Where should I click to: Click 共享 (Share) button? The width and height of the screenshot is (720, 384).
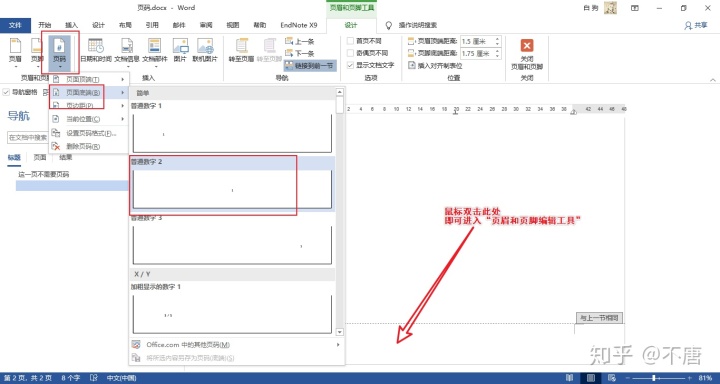(696, 26)
